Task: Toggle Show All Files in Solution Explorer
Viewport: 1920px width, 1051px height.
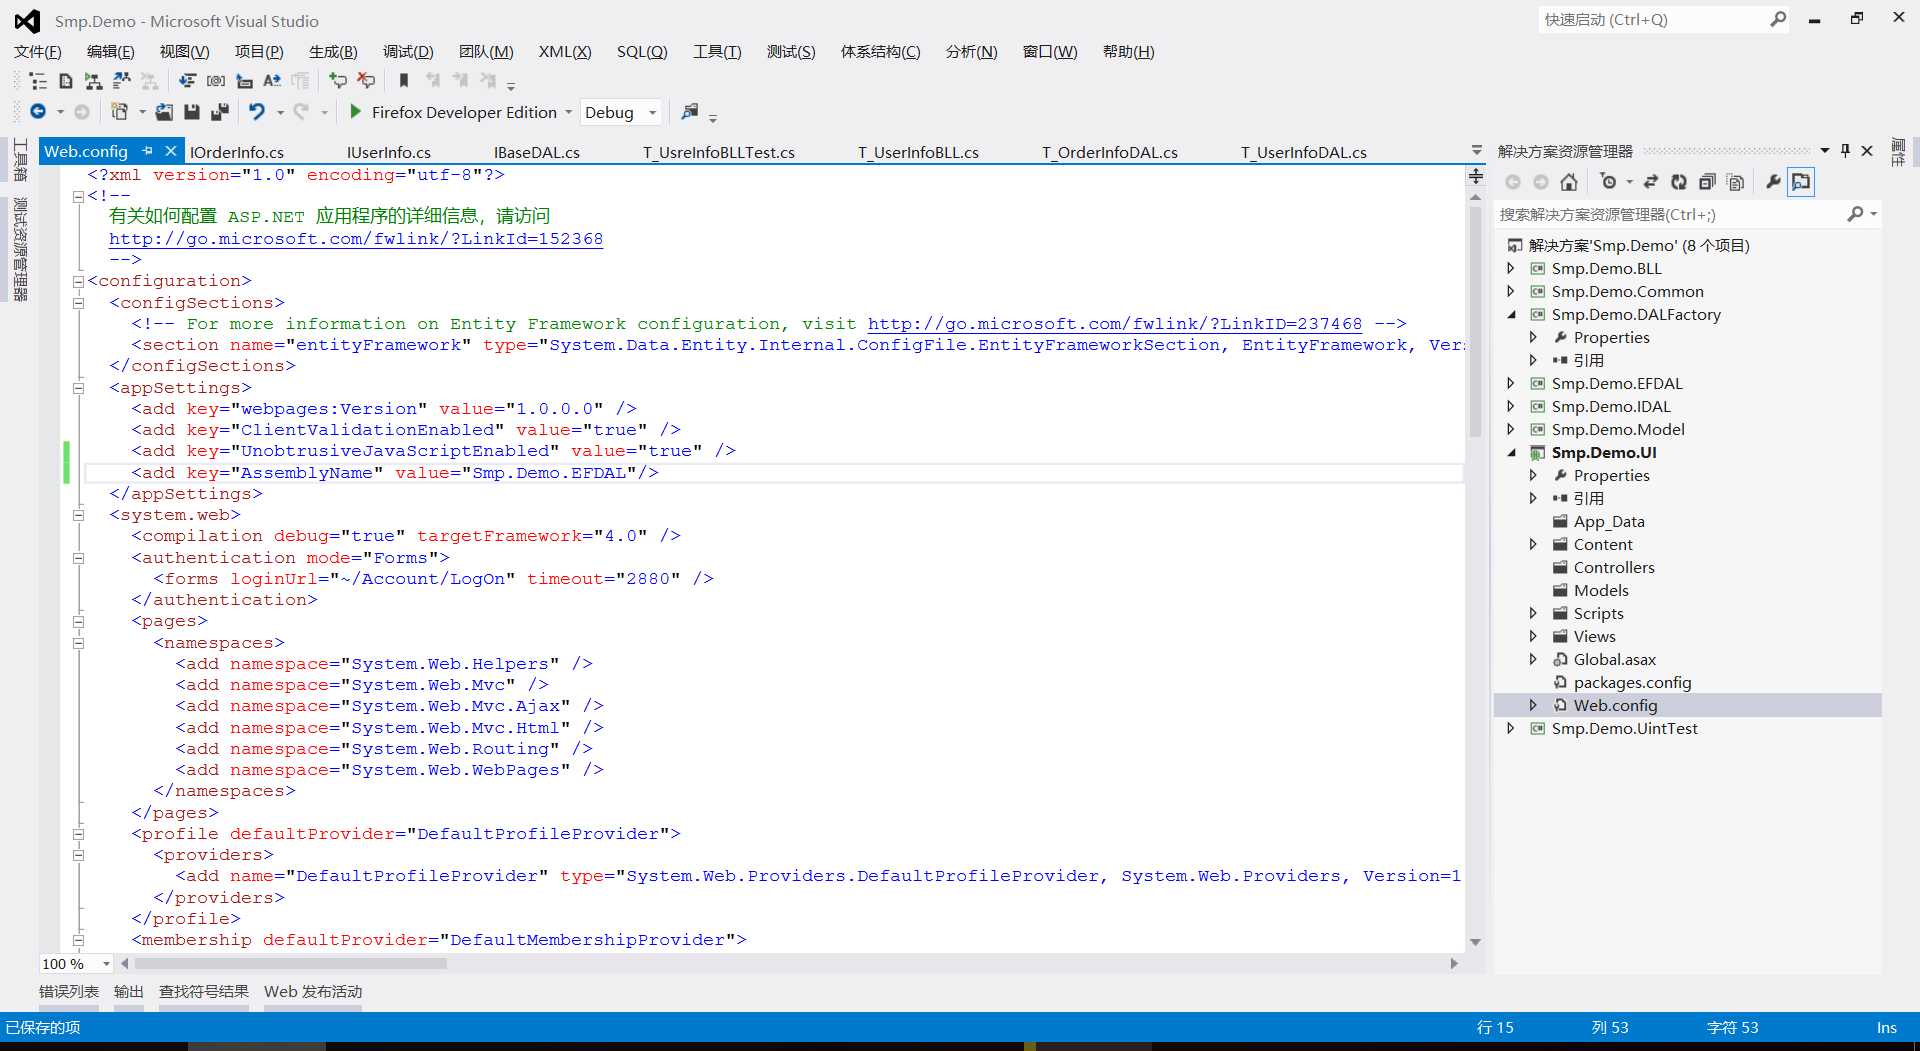Action: click(1735, 182)
